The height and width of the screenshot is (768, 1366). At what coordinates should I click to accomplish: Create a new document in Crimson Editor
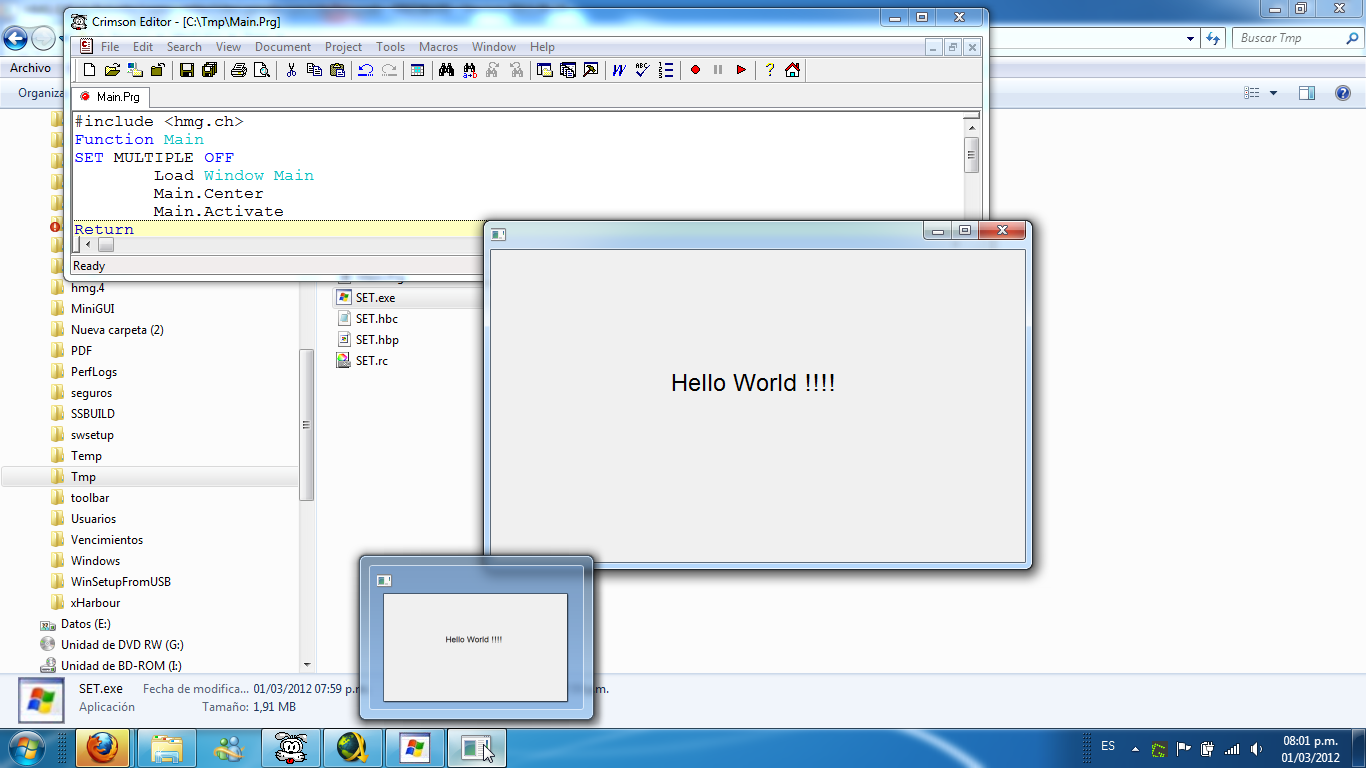(x=89, y=70)
